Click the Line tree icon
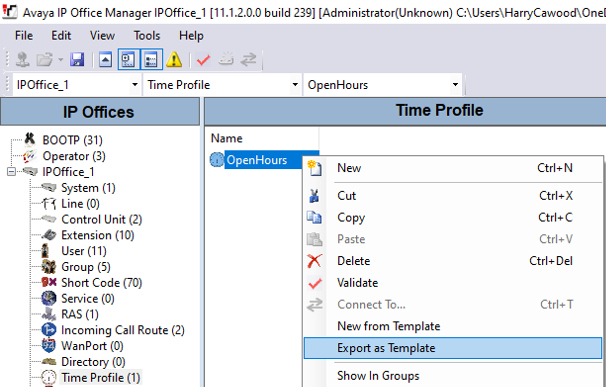This screenshot has height=387, width=606. coord(49,203)
